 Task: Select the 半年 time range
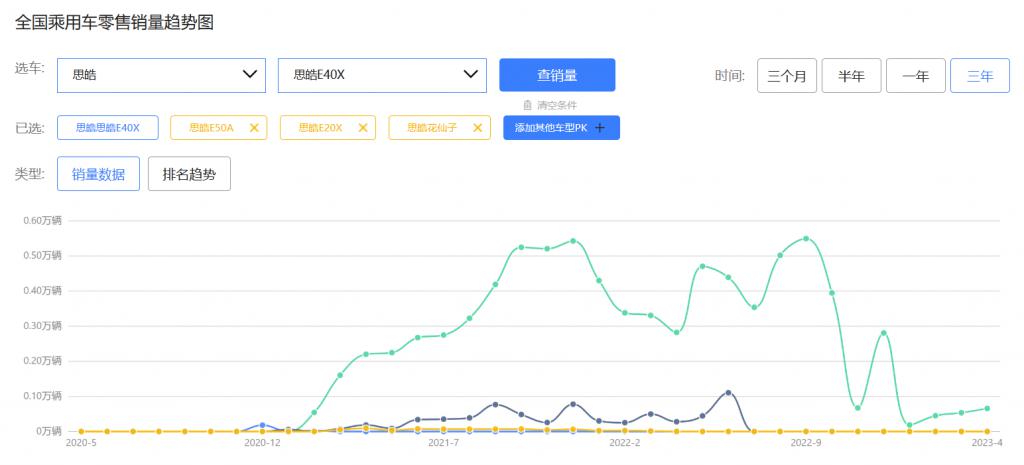(851, 76)
